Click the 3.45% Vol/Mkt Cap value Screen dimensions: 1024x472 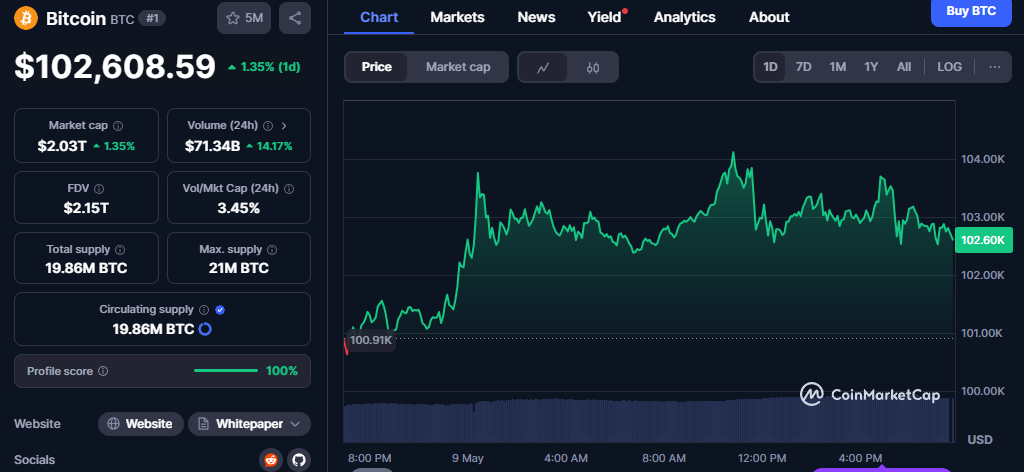[239, 208]
